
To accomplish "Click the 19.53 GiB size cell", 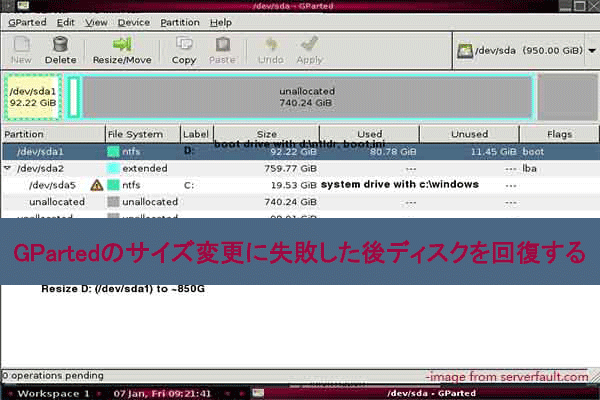I will 293,185.
